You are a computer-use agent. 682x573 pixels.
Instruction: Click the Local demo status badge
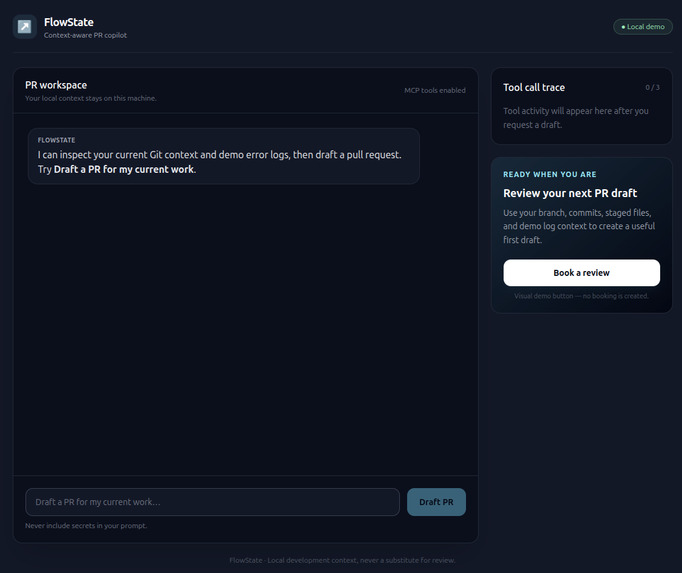pyautogui.click(x=643, y=27)
